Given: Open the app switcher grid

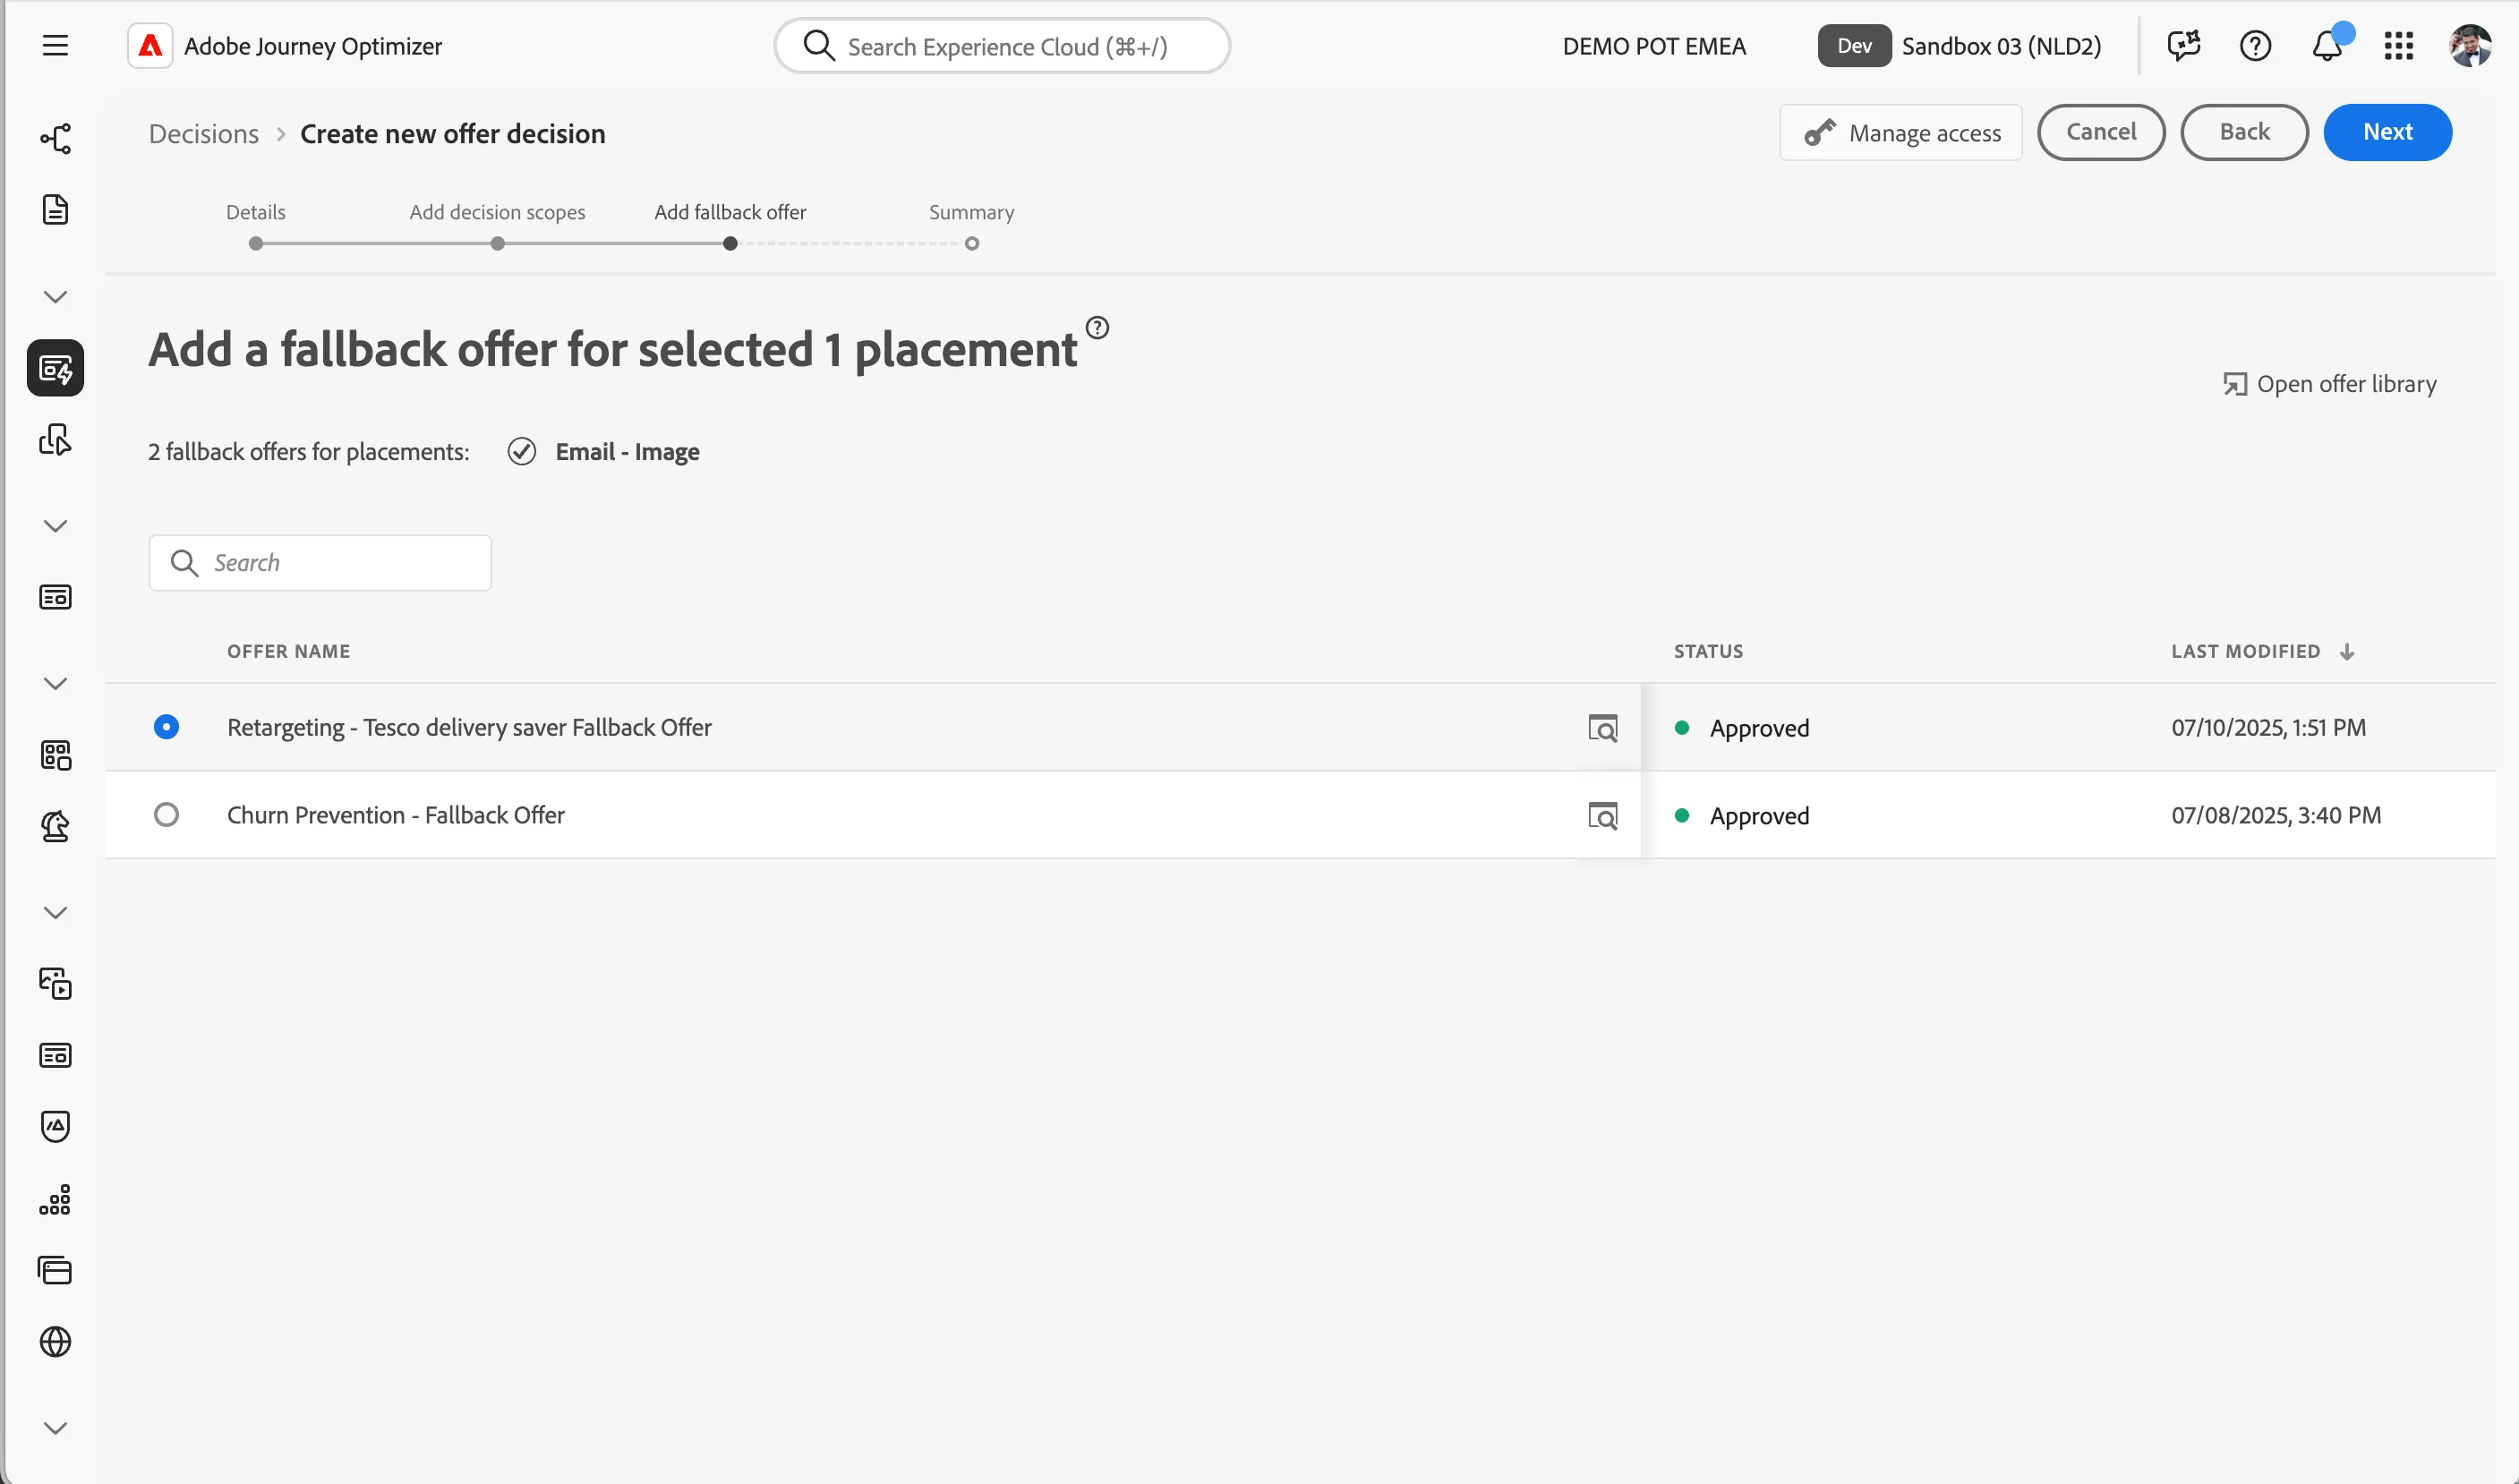Looking at the screenshot, I should 2398,46.
